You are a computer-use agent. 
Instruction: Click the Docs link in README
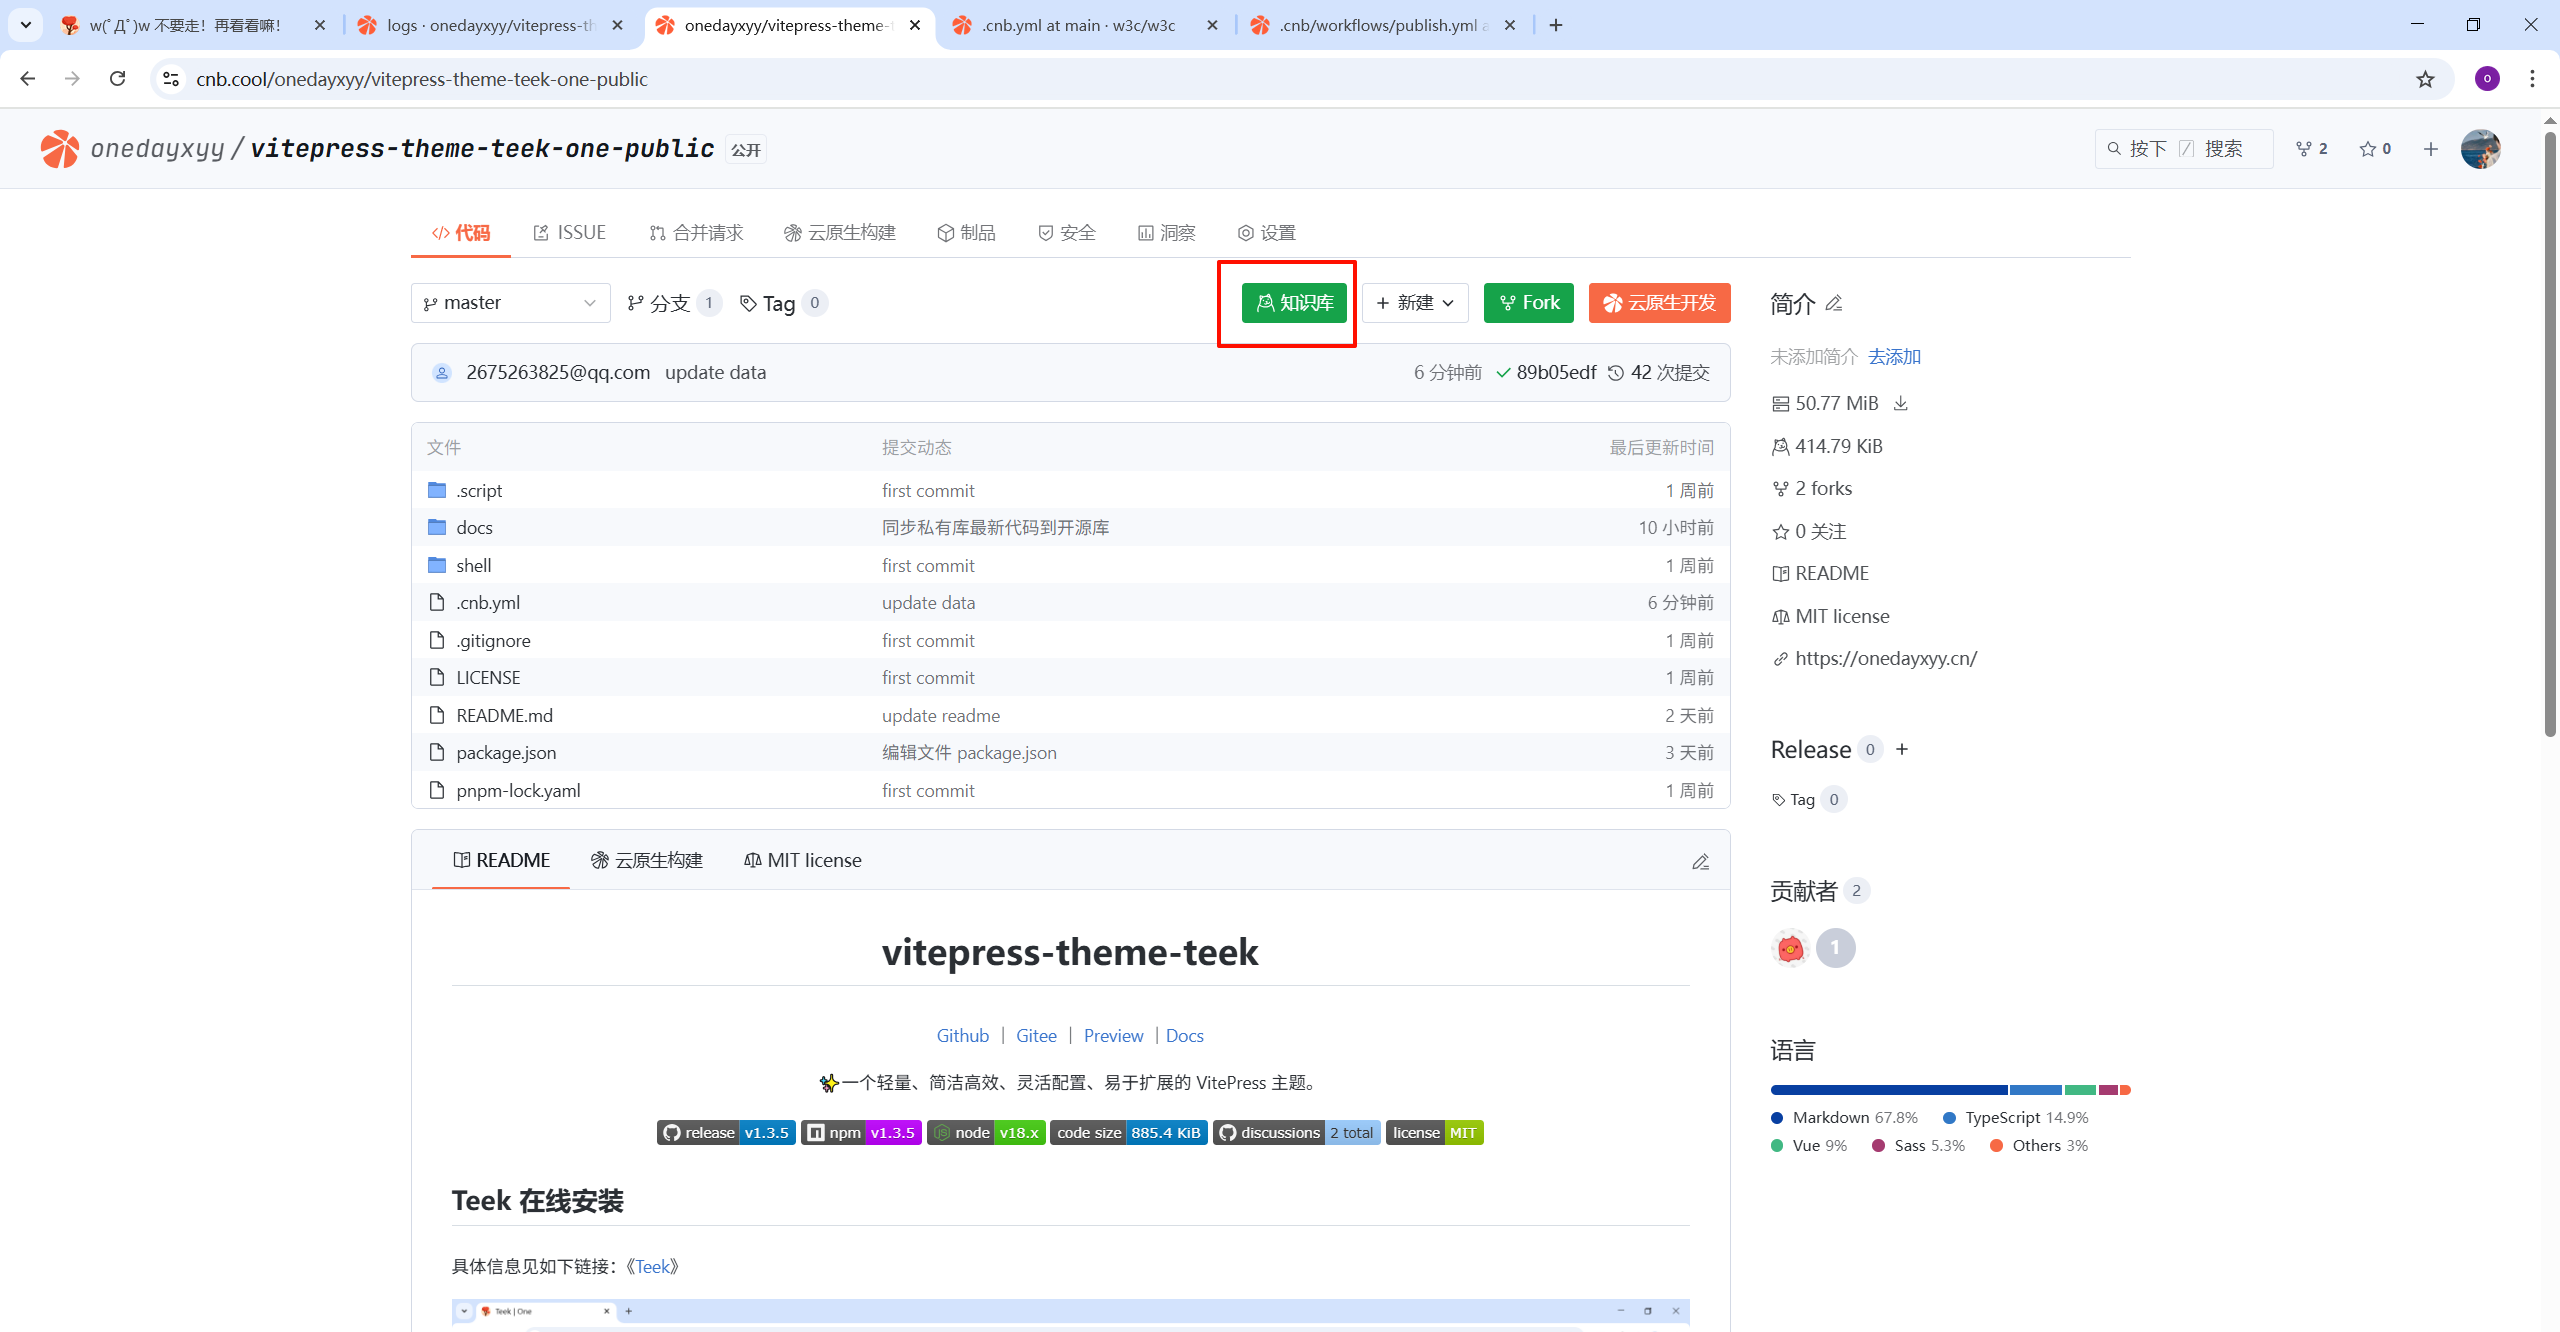click(1184, 1036)
